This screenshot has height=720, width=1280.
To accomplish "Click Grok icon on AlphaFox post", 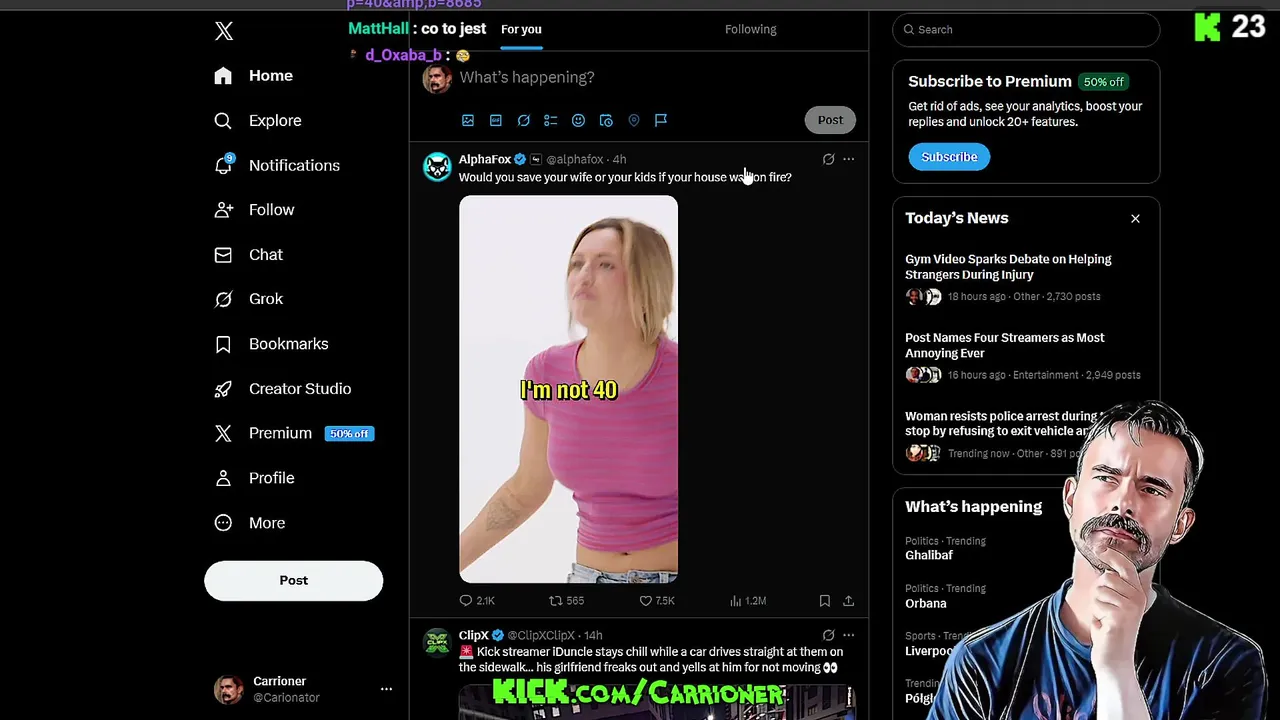I will coord(828,159).
